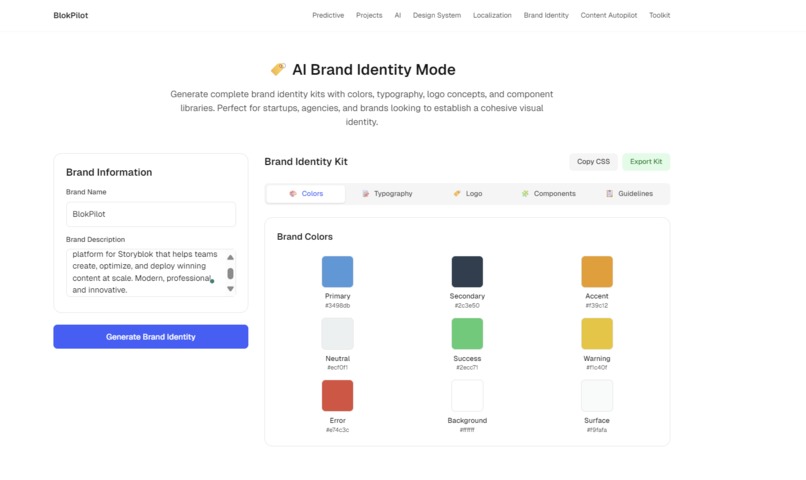This screenshot has height=480, width=806.
Task: Click the Brand Identity Kit heading
Action: pos(306,161)
